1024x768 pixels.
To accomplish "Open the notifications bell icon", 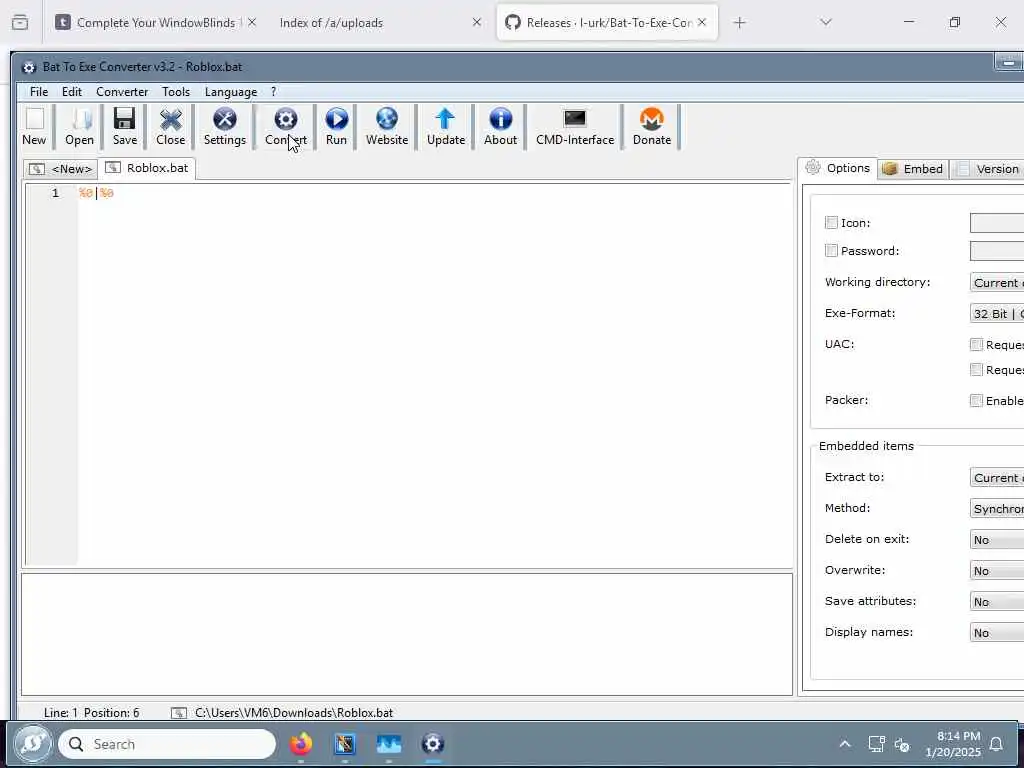I will coord(996,744).
